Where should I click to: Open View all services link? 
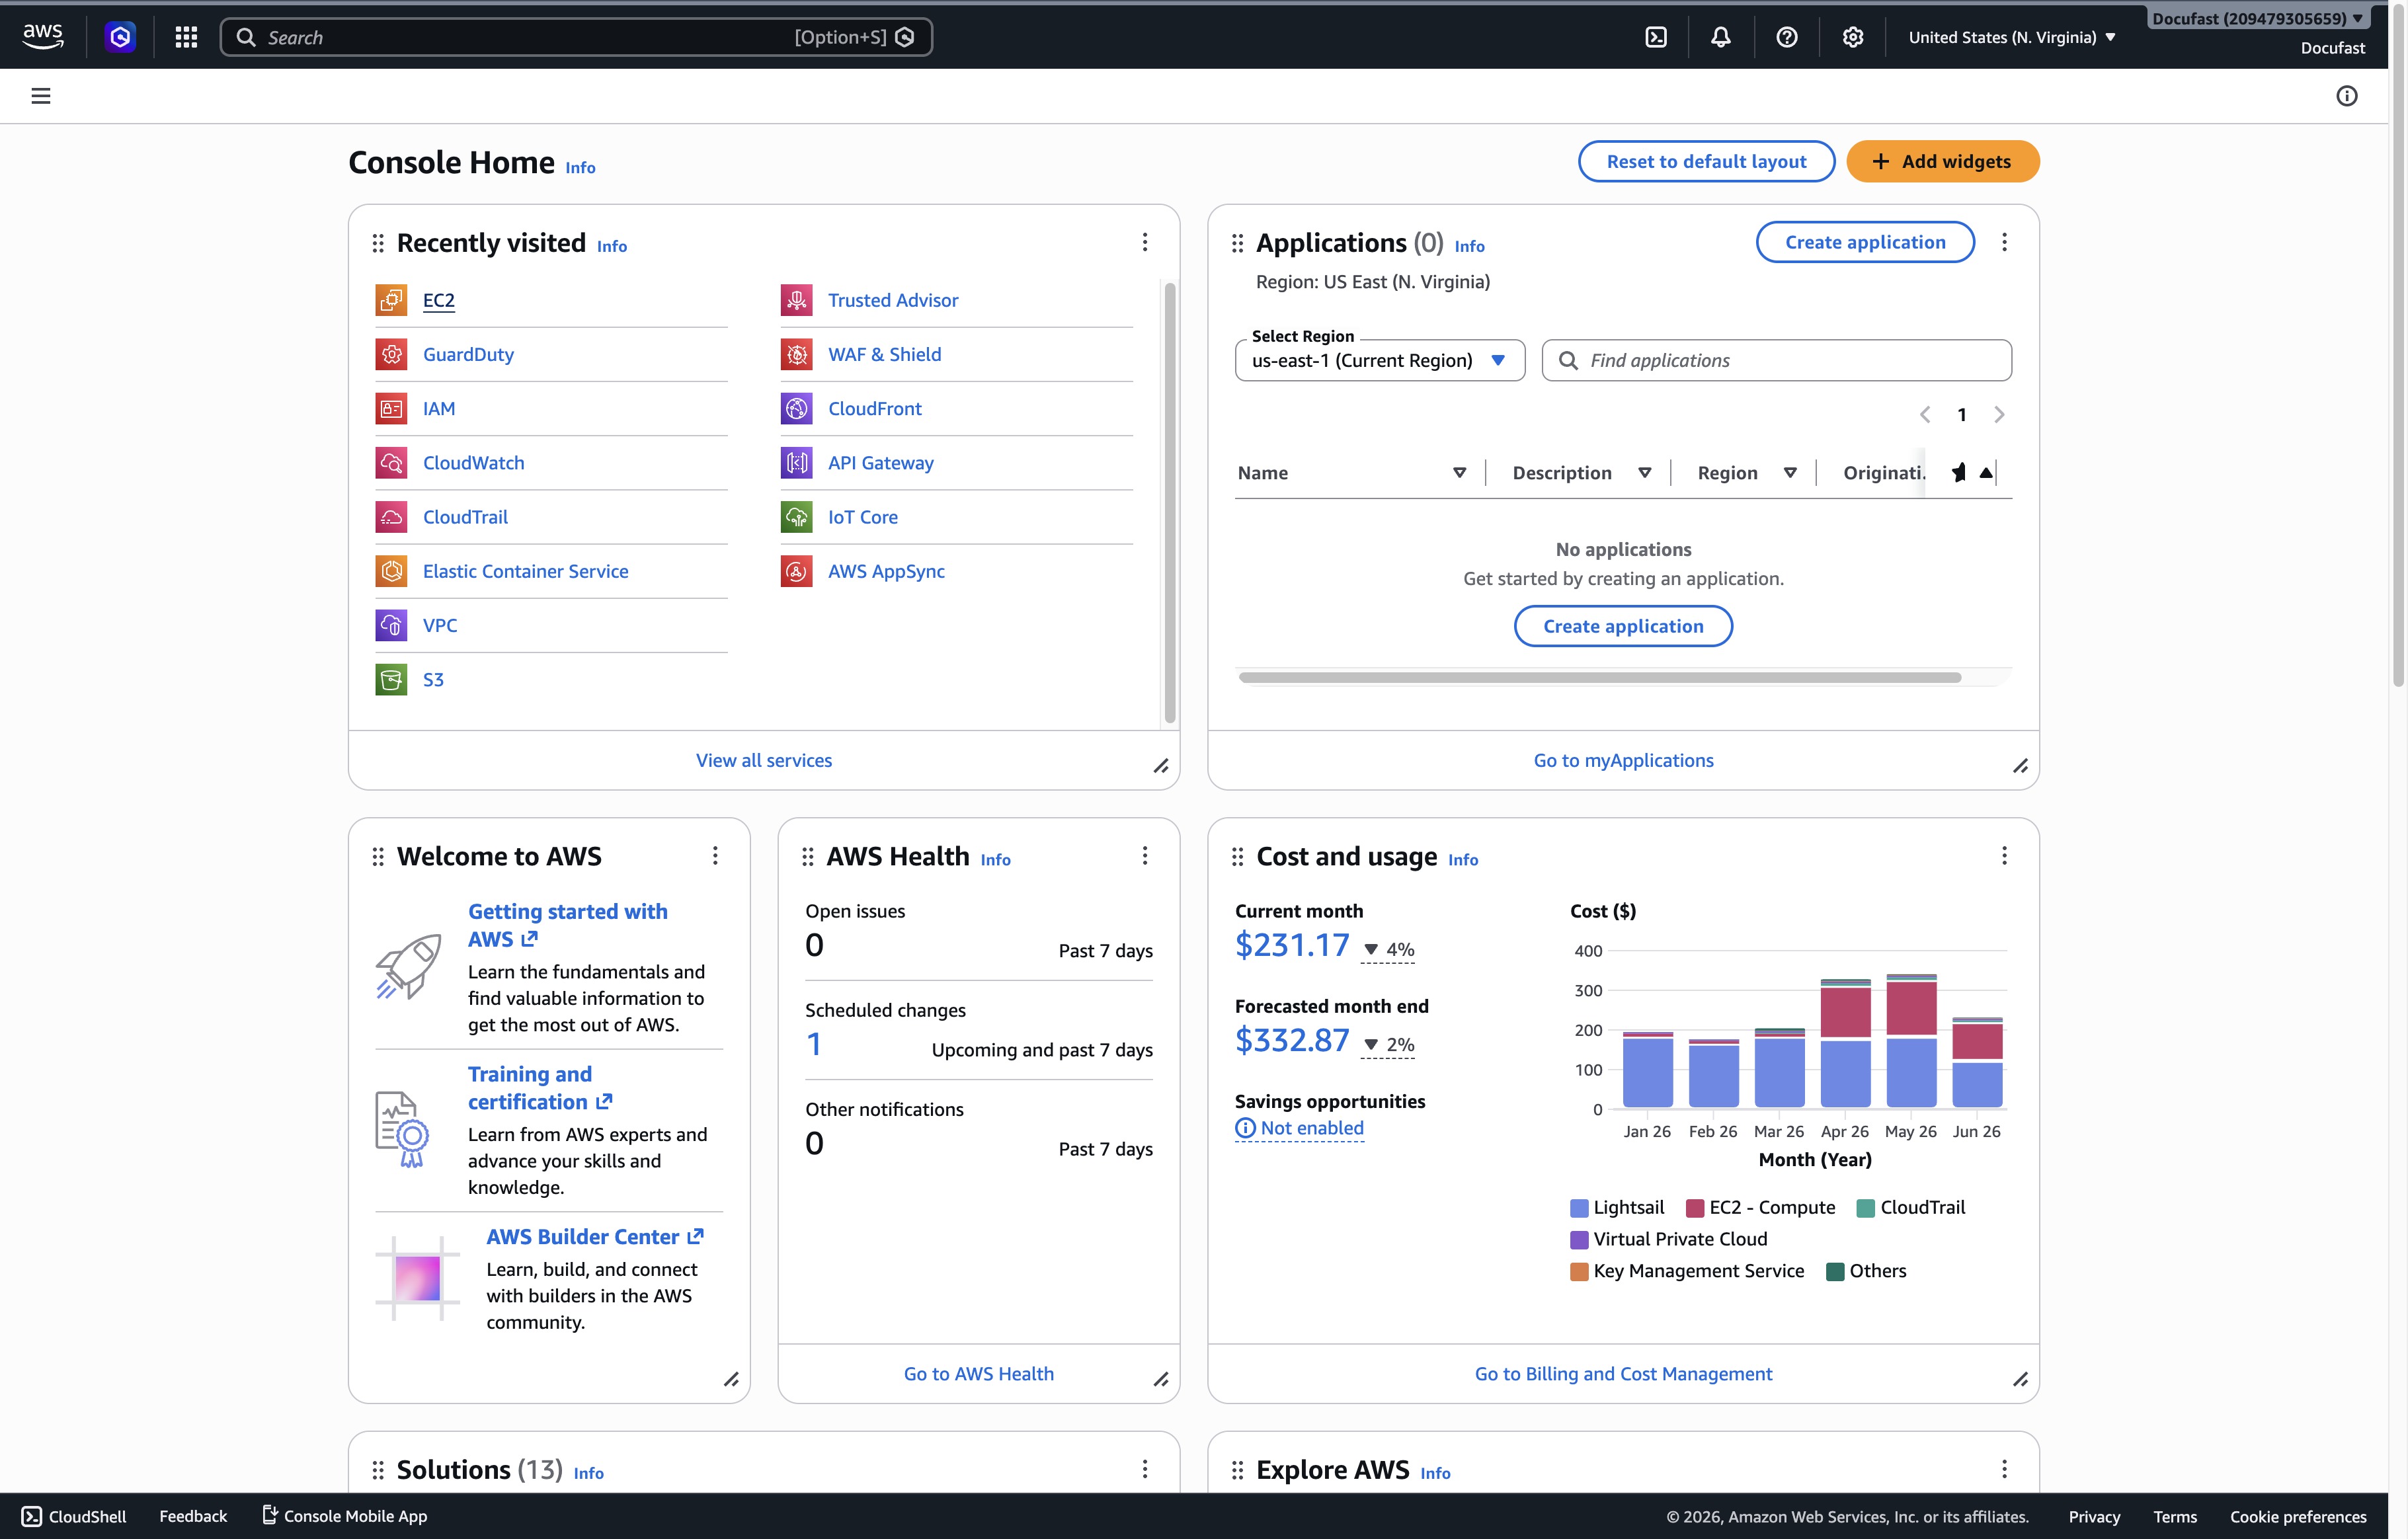(764, 761)
